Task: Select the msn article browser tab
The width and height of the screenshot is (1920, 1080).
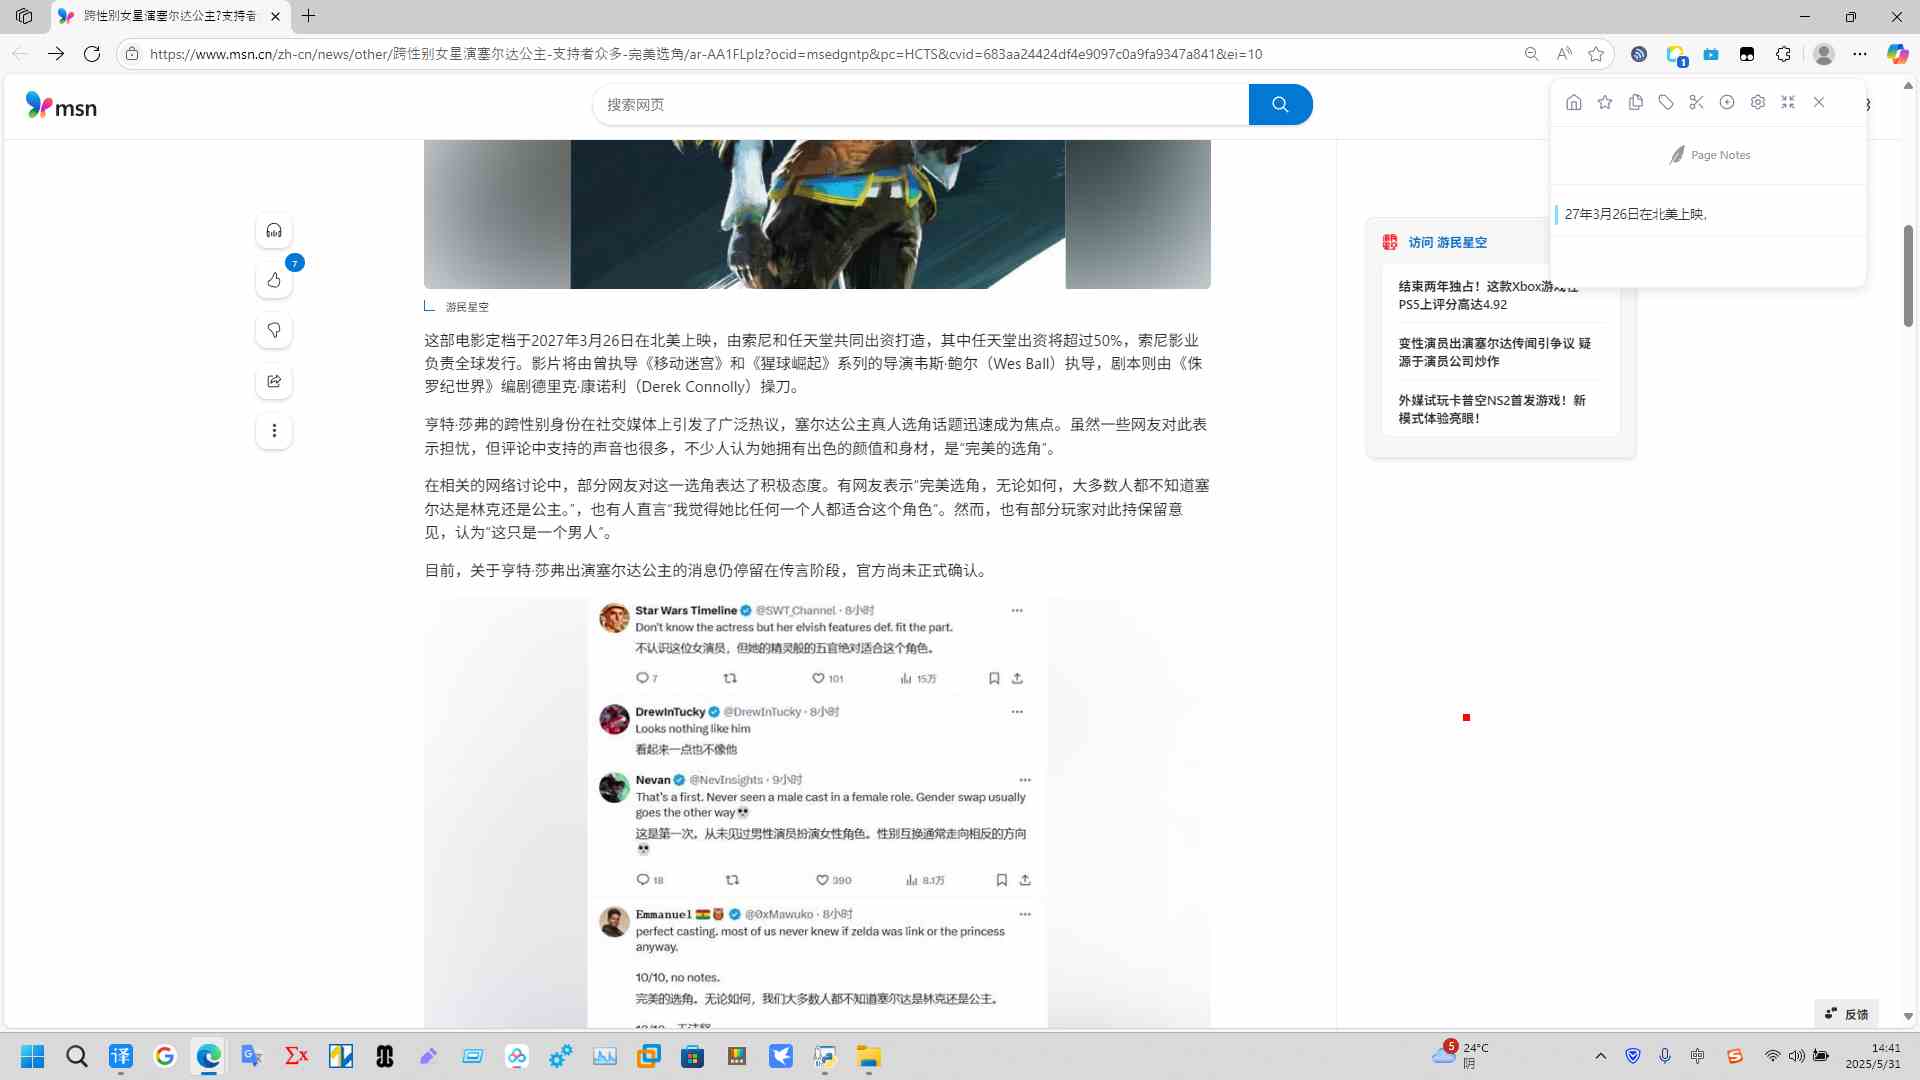Action: pos(170,16)
